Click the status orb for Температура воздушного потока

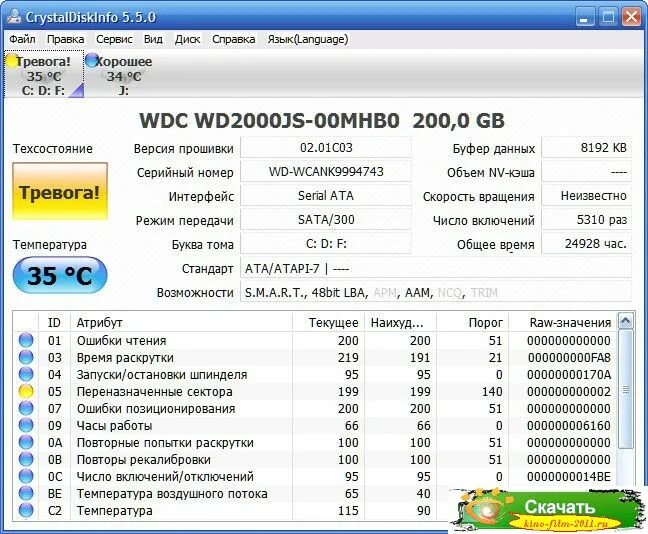tap(26, 493)
